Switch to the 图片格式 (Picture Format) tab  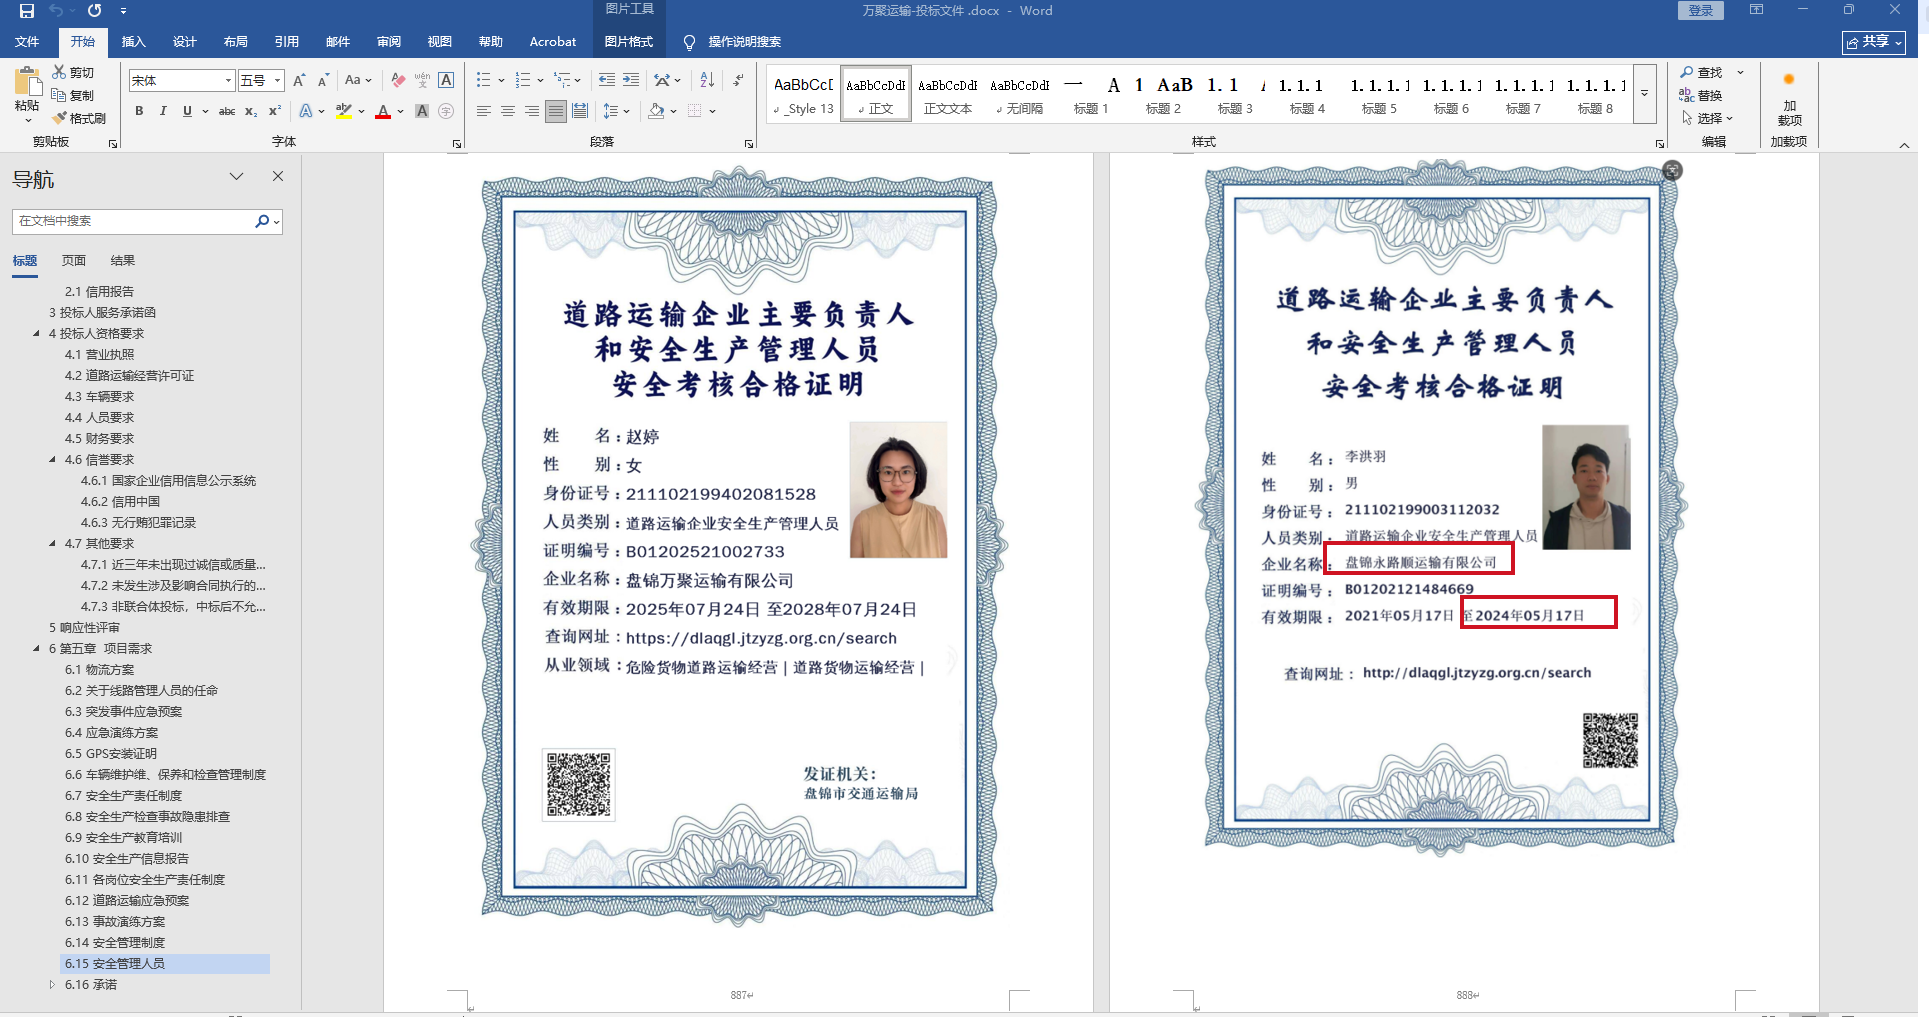(628, 42)
